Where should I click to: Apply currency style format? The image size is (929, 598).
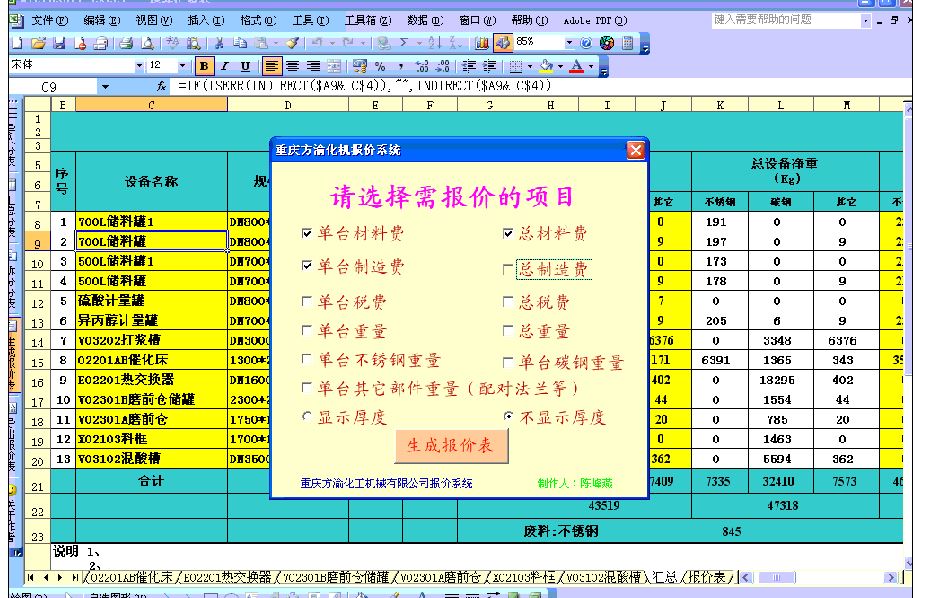pos(360,66)
